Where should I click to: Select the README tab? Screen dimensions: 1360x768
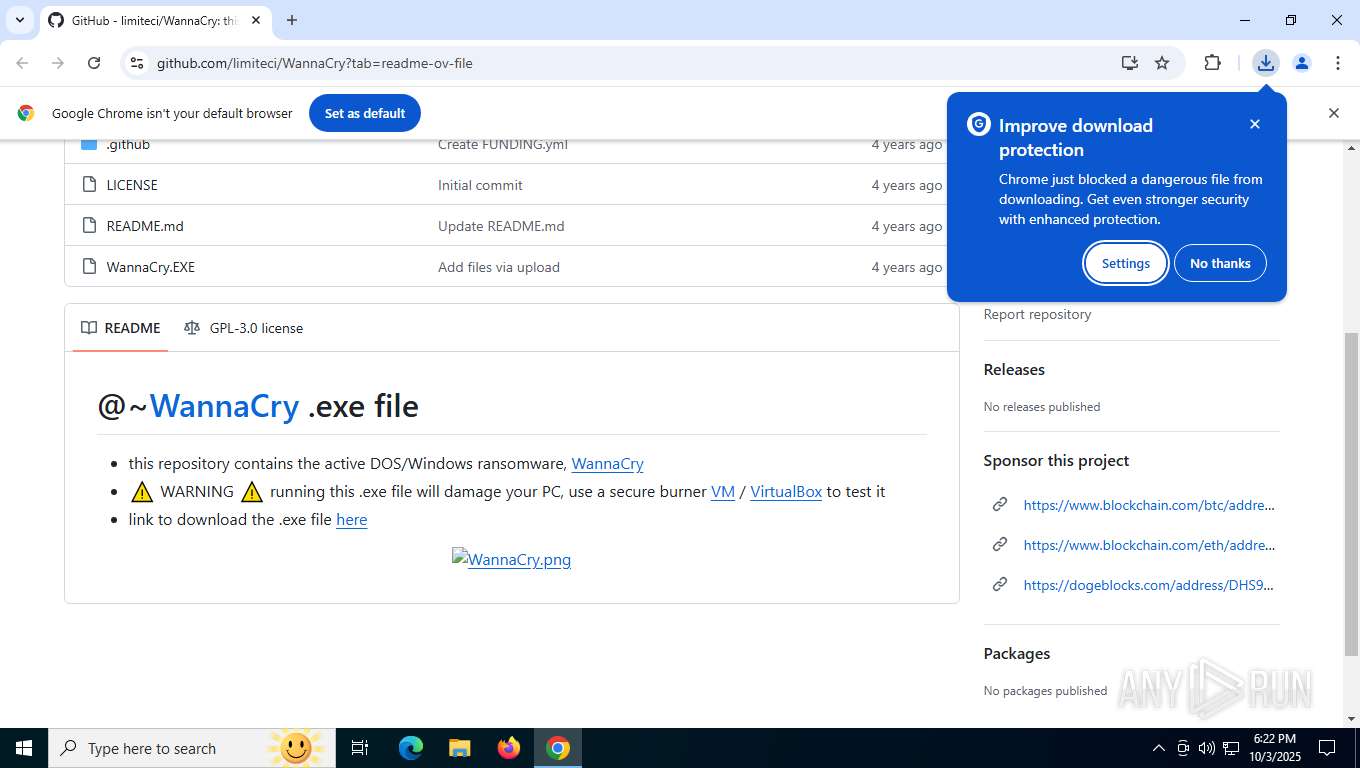[x=120, y=328]
